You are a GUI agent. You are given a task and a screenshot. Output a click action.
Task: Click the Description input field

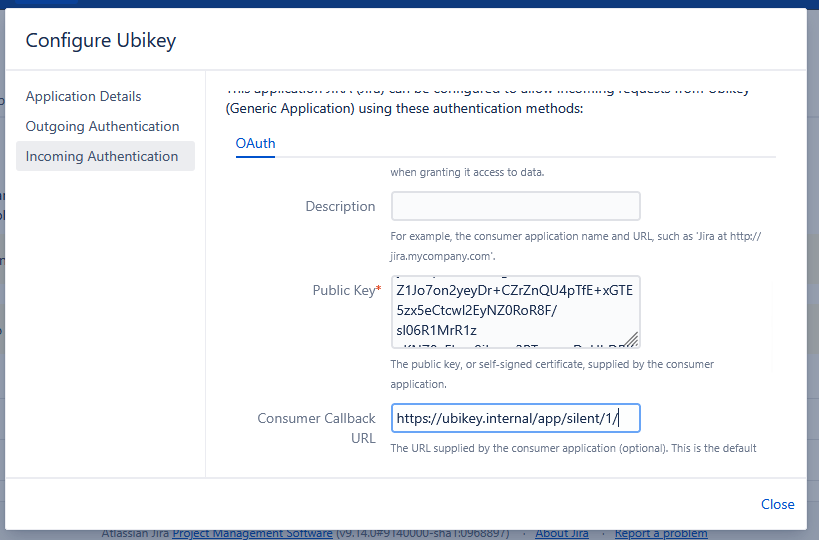(x=516, y=206)
